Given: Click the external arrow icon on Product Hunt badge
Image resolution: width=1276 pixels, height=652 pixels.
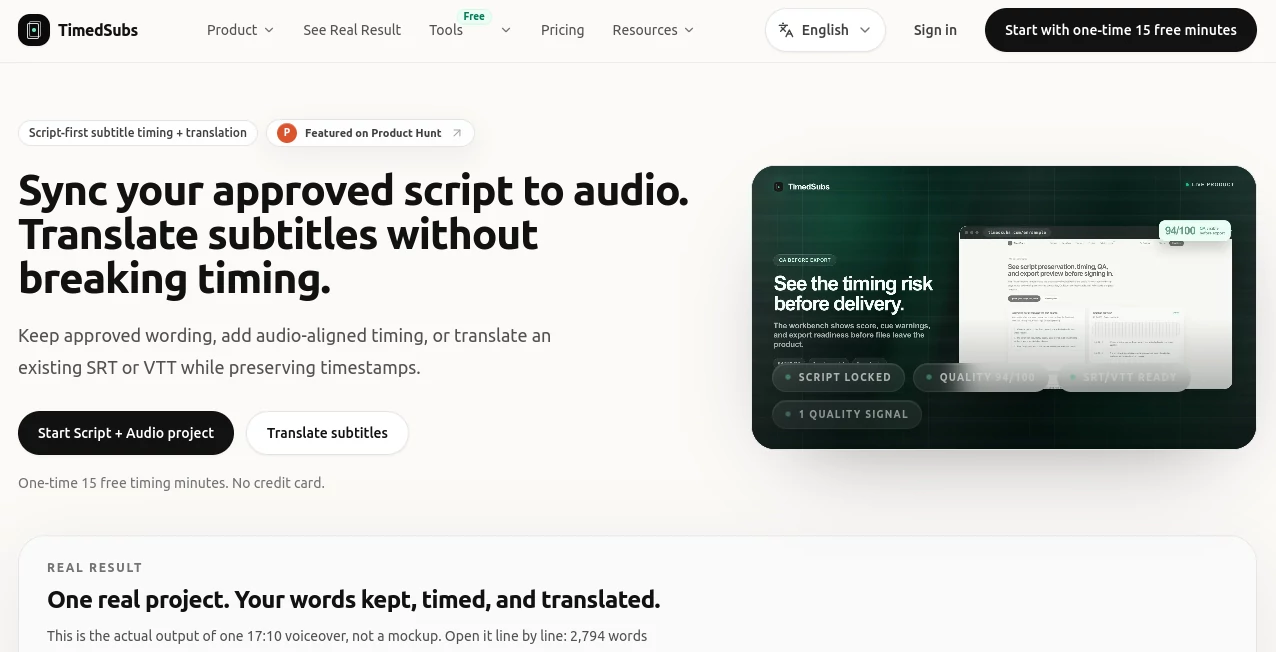Looking at the screenshot, I should (x=457, y=133).
